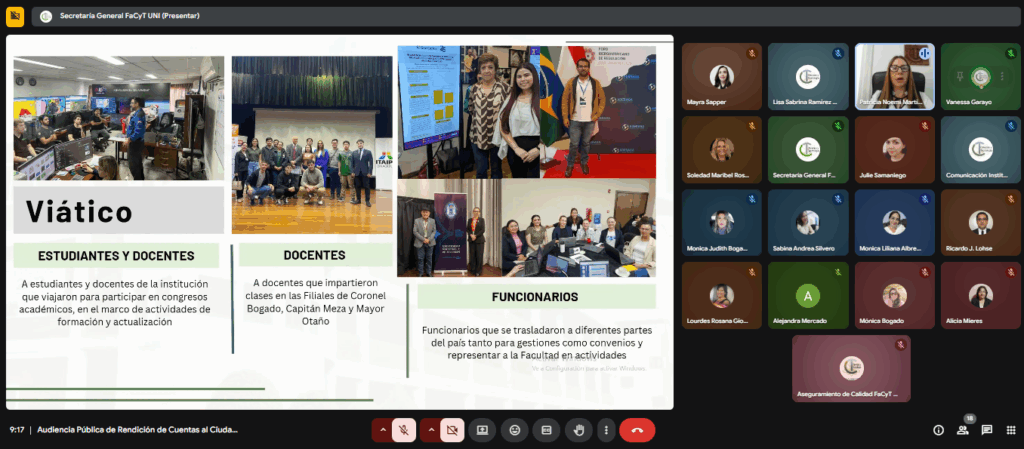Expand video settings arrow beside camera
This screenshot has height=449, width=1024.
[x=430, y=430]
